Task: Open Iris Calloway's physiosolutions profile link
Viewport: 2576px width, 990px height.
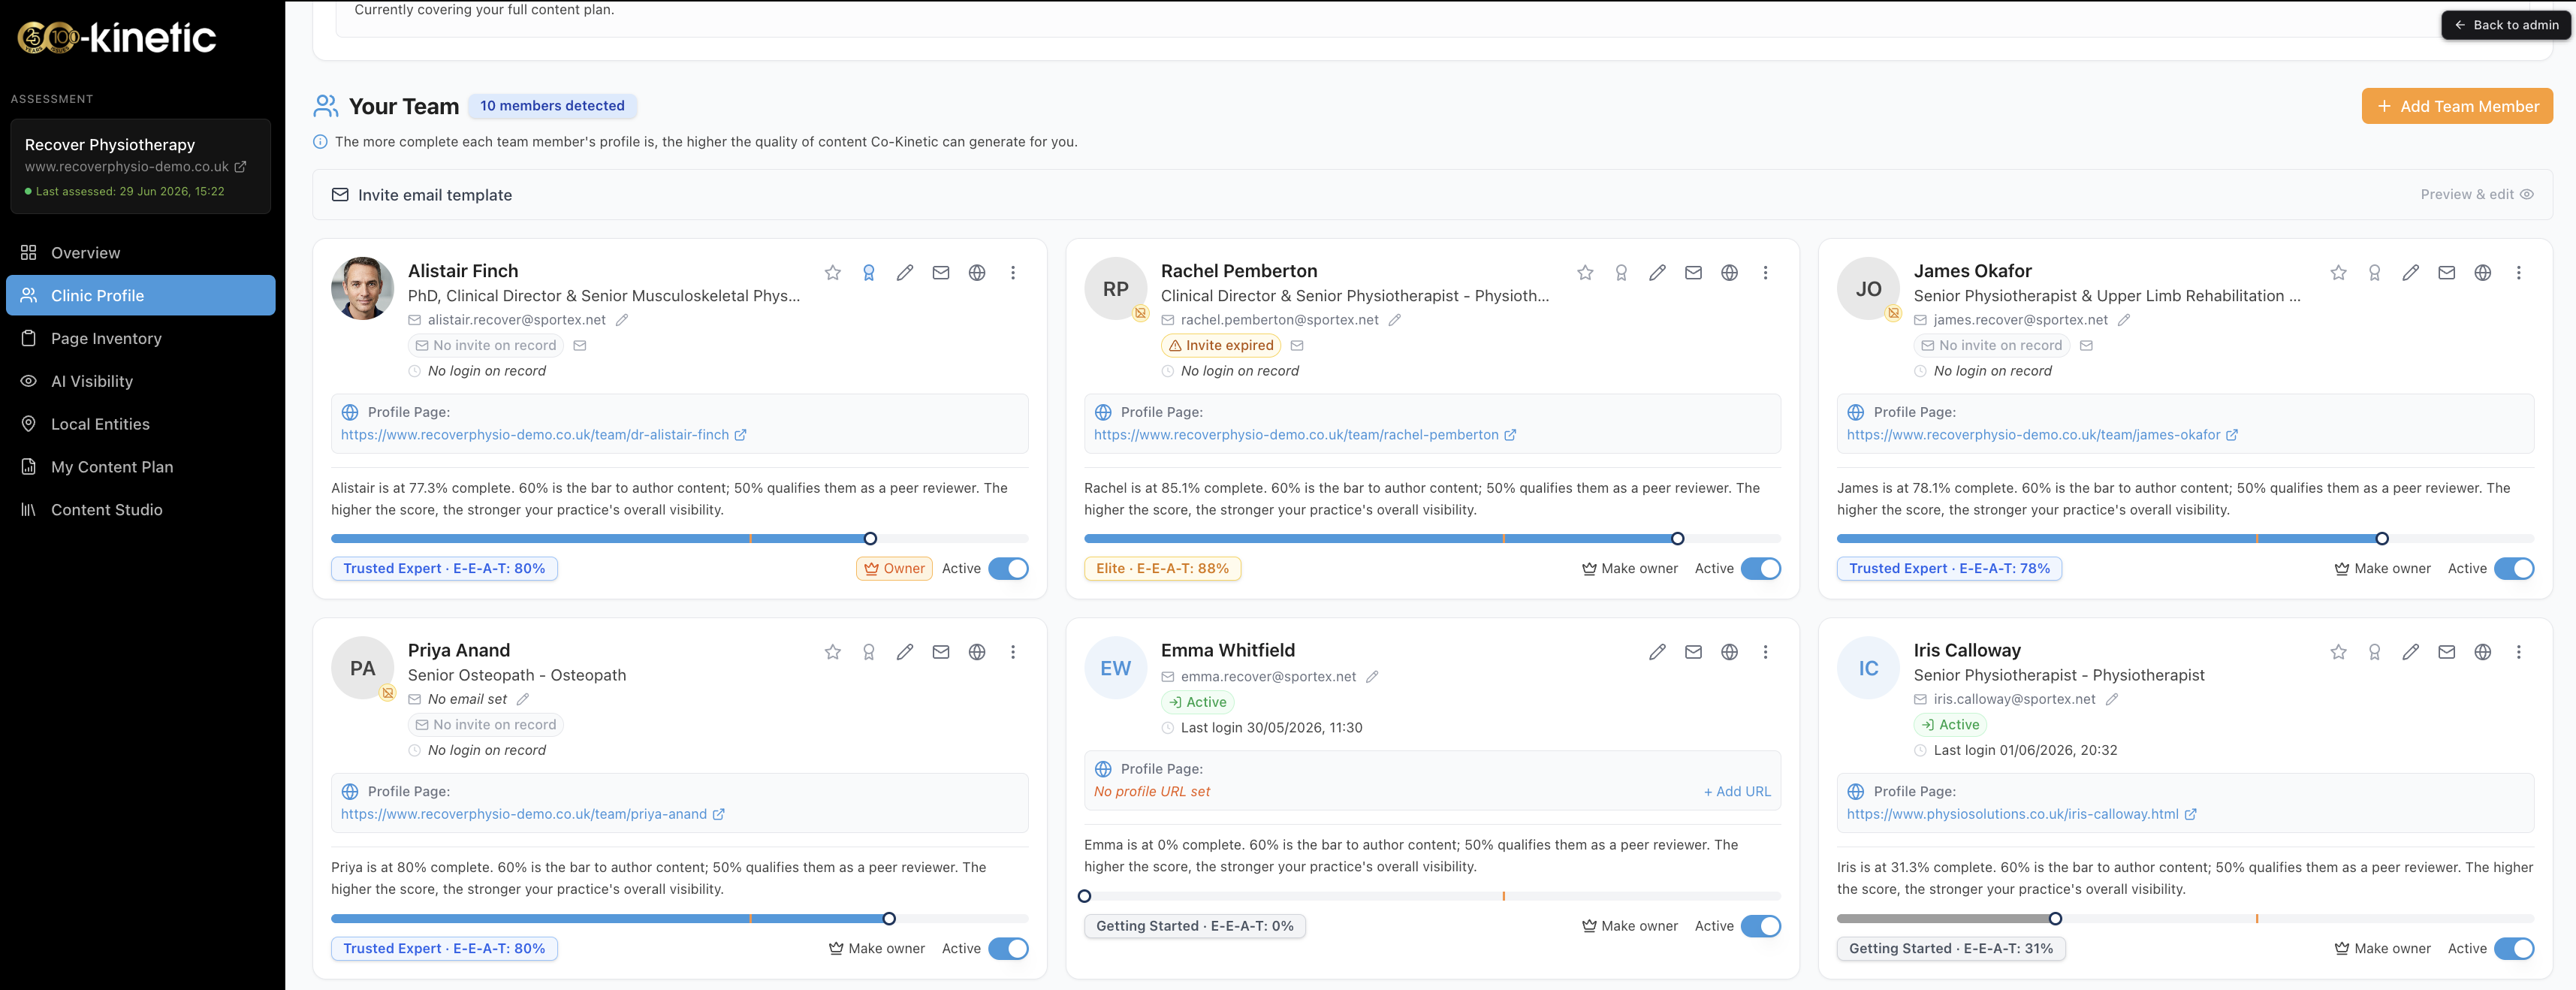Action: pos(2021,815)
